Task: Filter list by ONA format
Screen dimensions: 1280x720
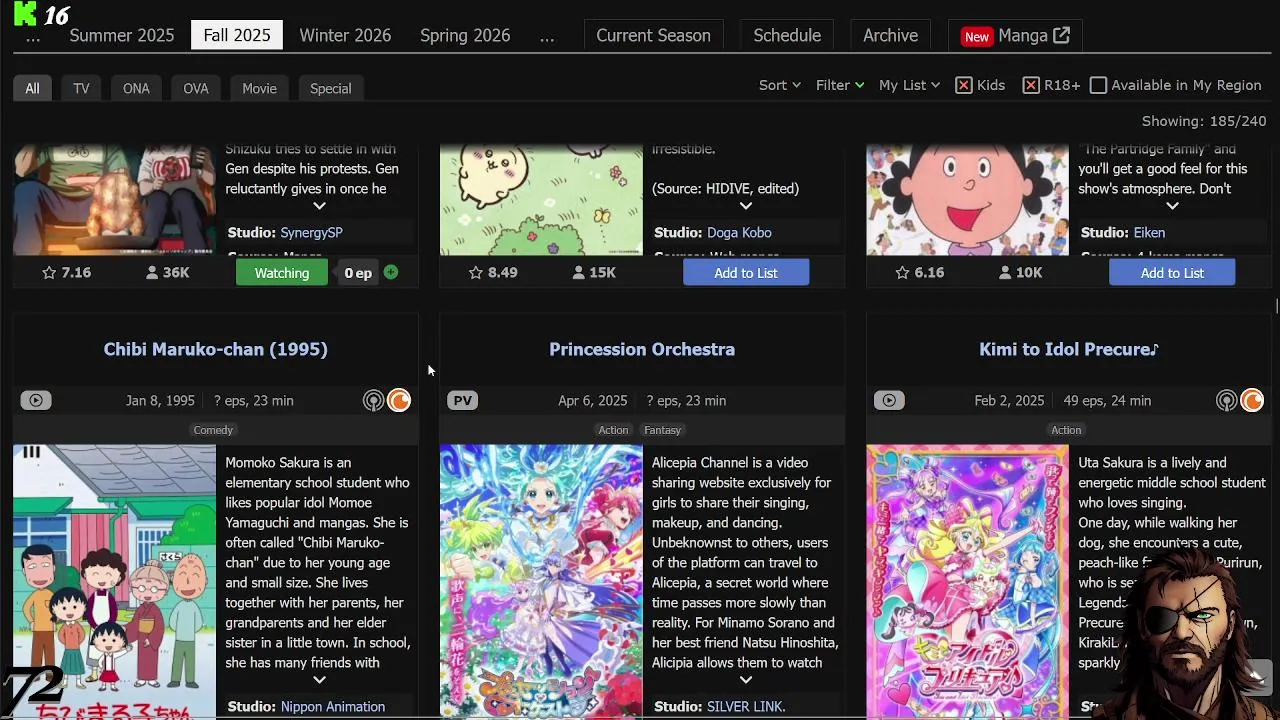Action: (136, 88)
